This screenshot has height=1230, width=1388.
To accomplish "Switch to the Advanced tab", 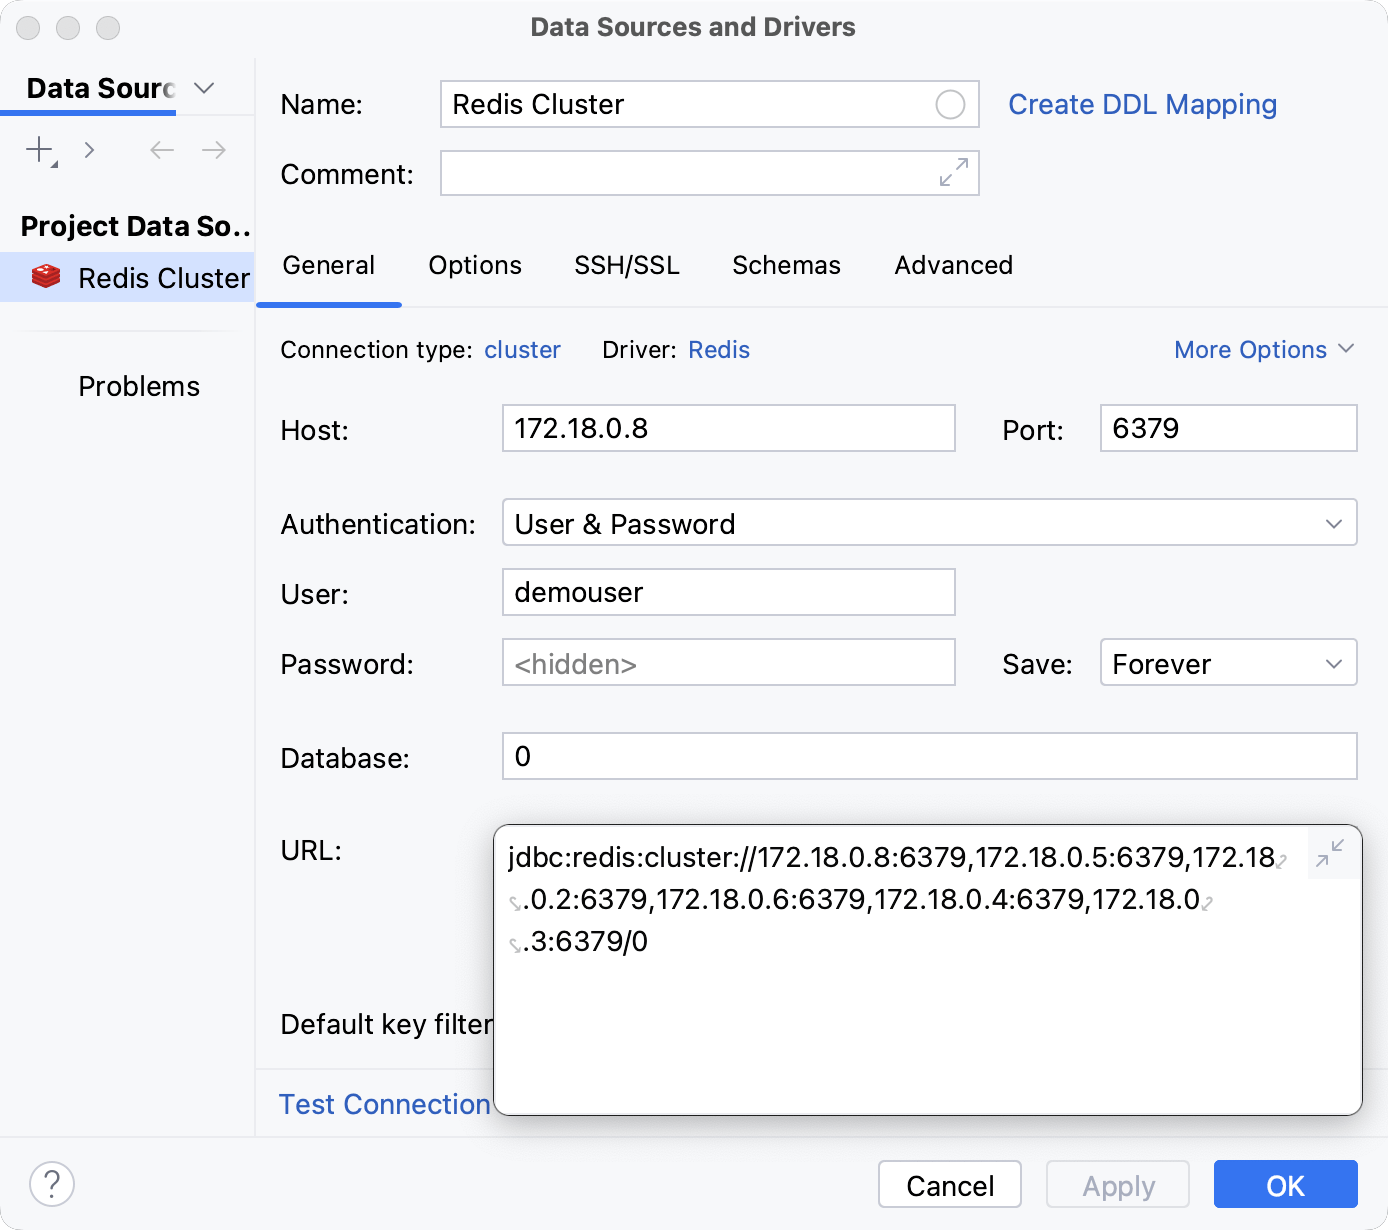I will (953, 265).
